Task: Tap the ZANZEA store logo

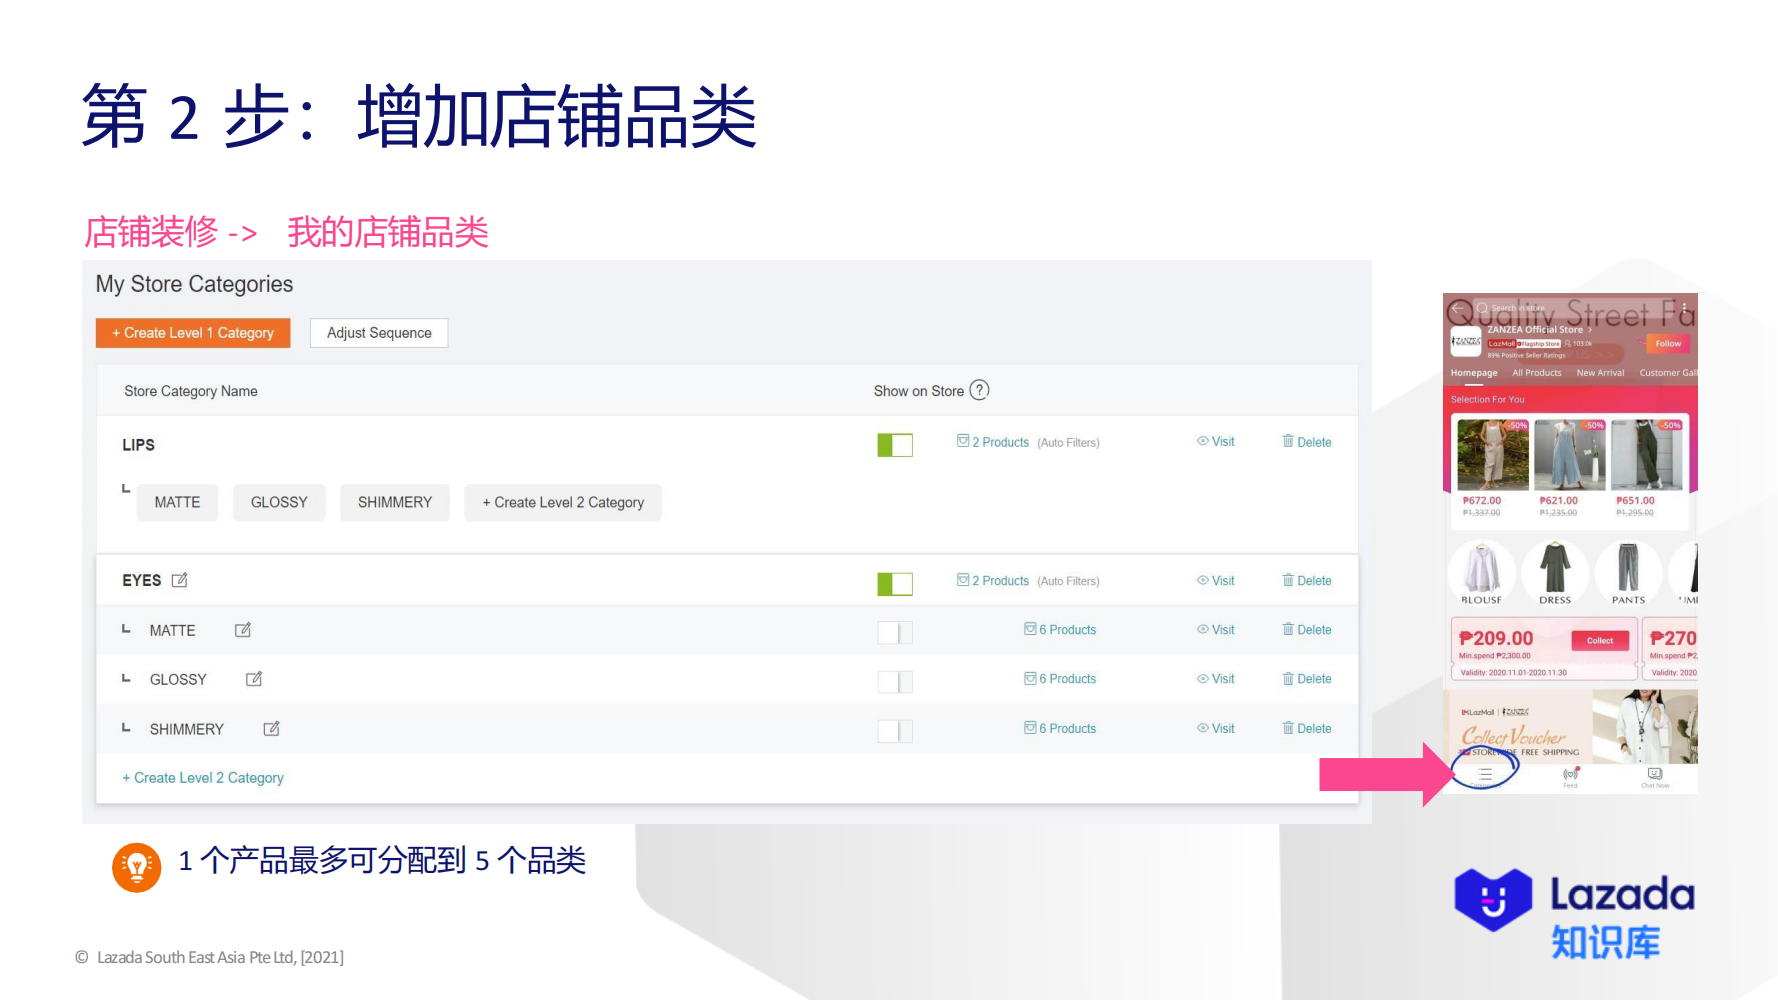Action: [x=1466, y=341]
